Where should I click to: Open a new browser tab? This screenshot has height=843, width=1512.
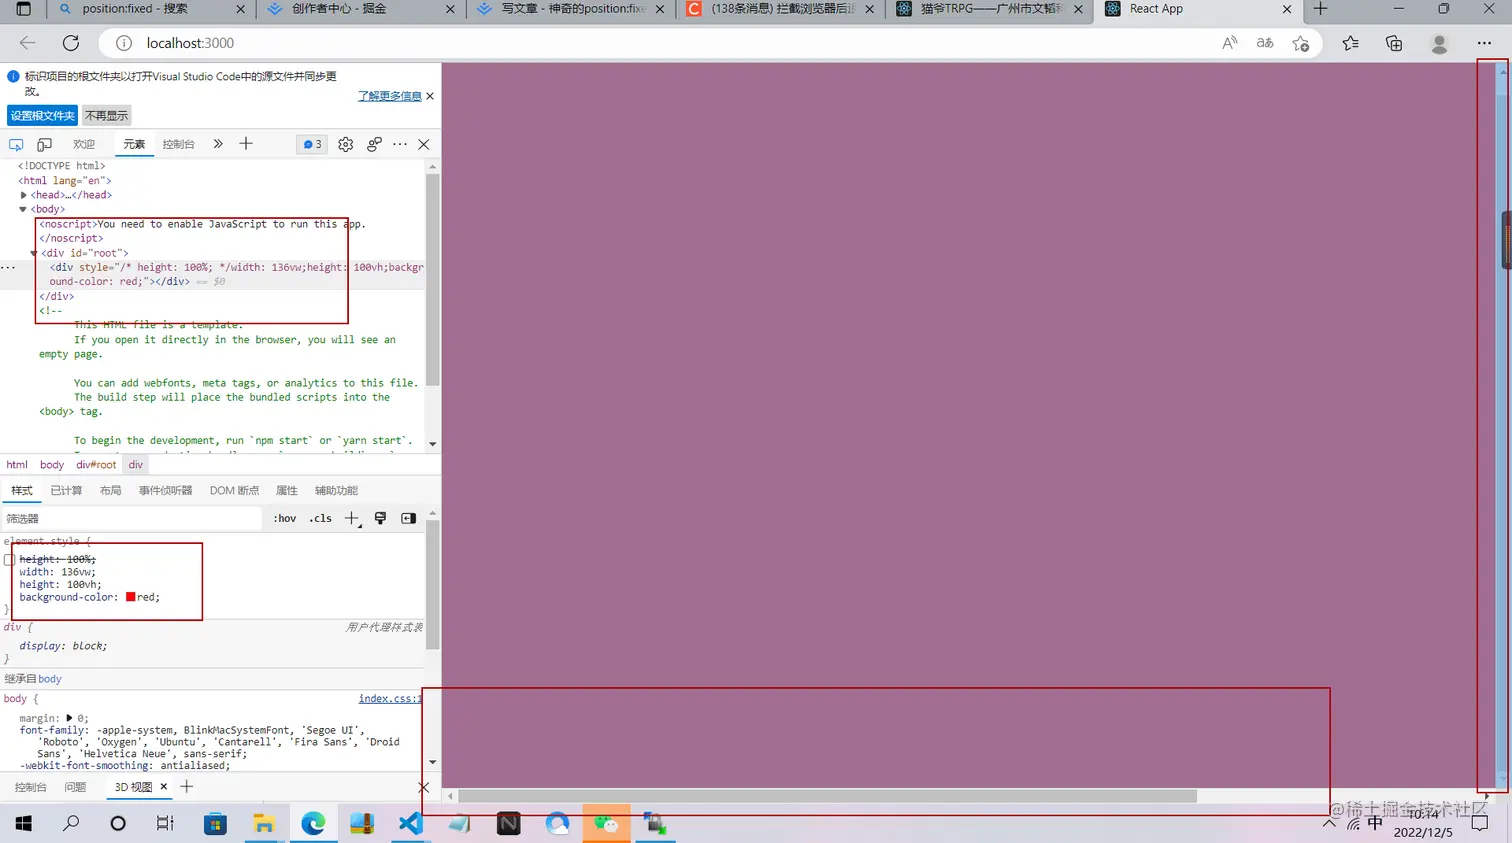pos(1320,9)
